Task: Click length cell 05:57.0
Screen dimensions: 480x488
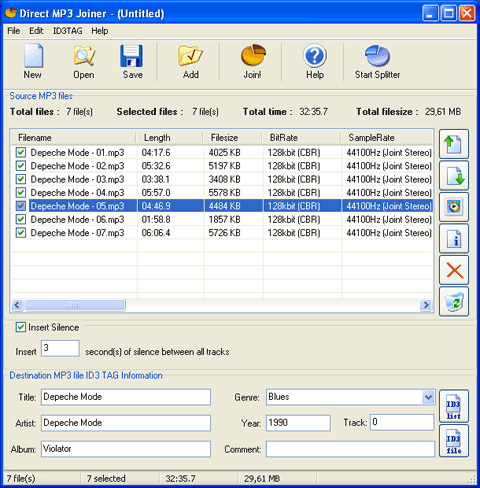Action: [156, 193]
